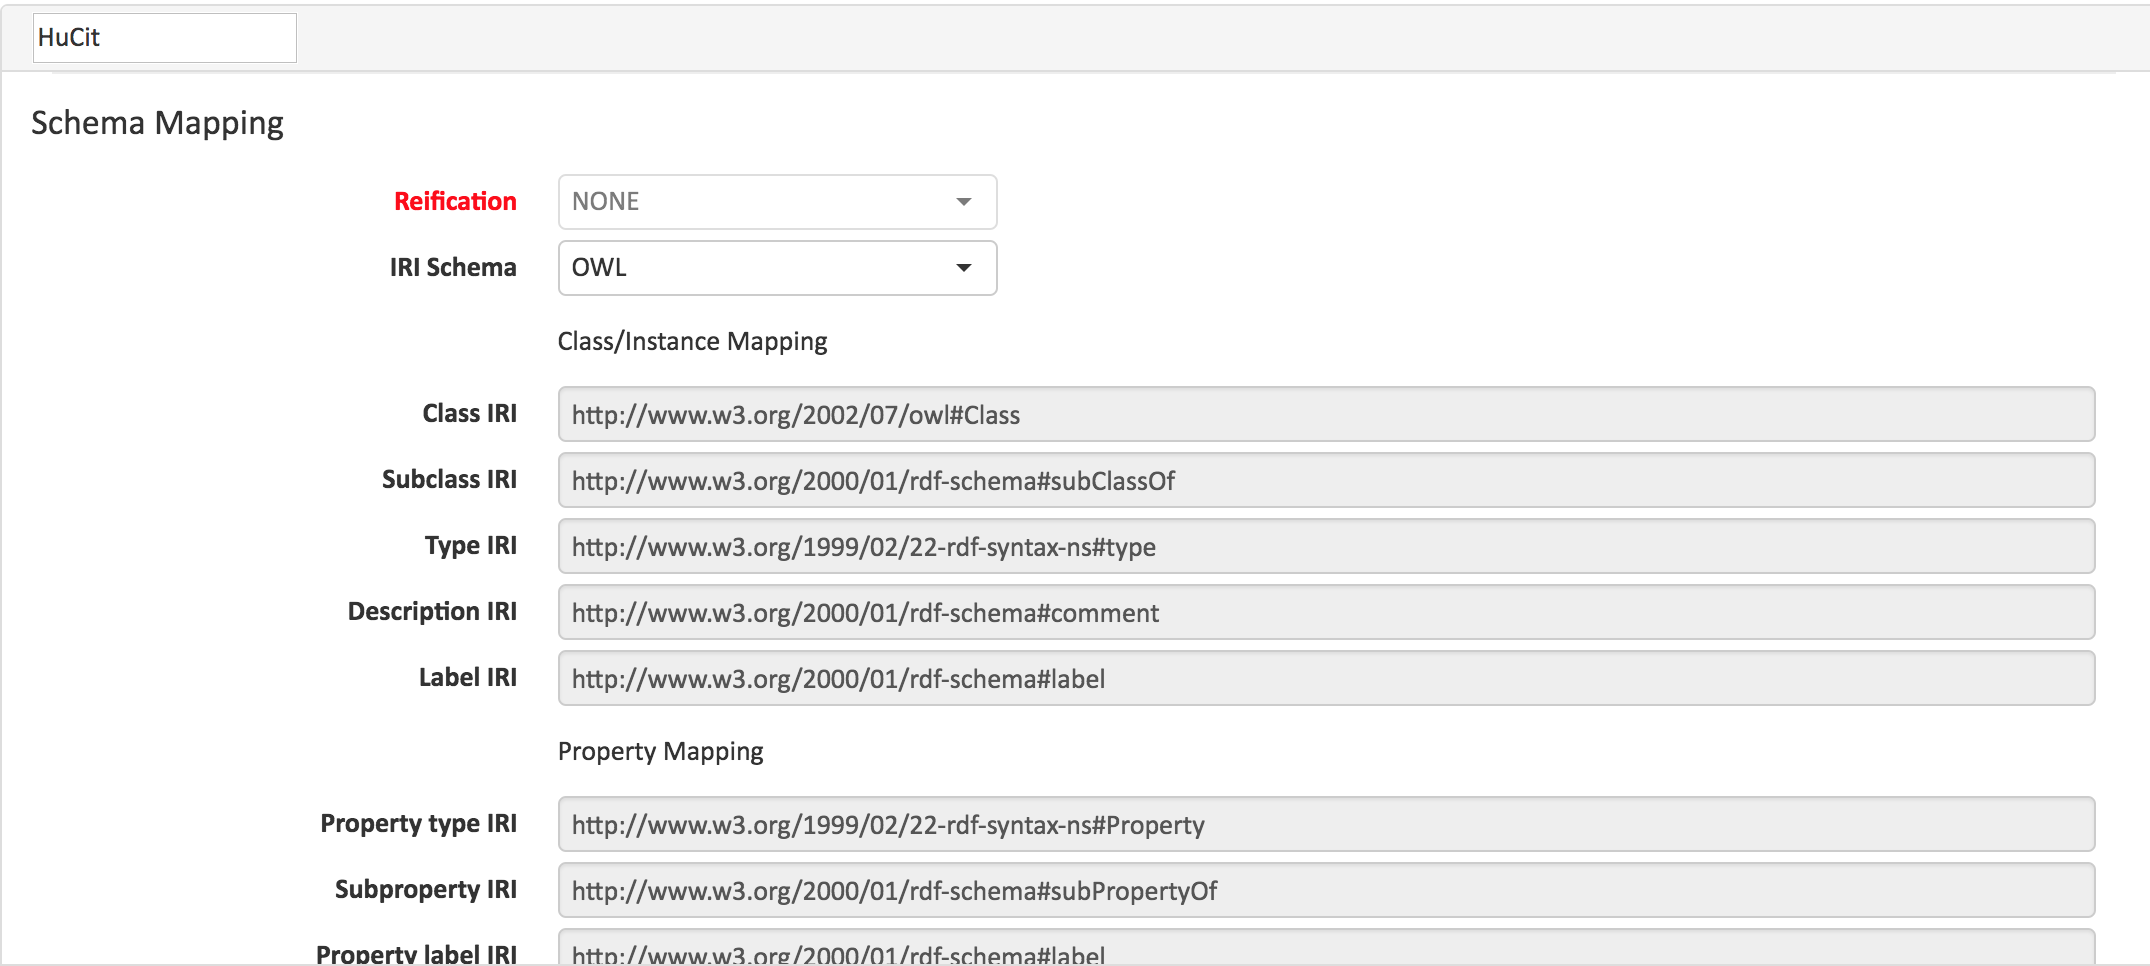Click the HuCit name field

tap(164, 37)
